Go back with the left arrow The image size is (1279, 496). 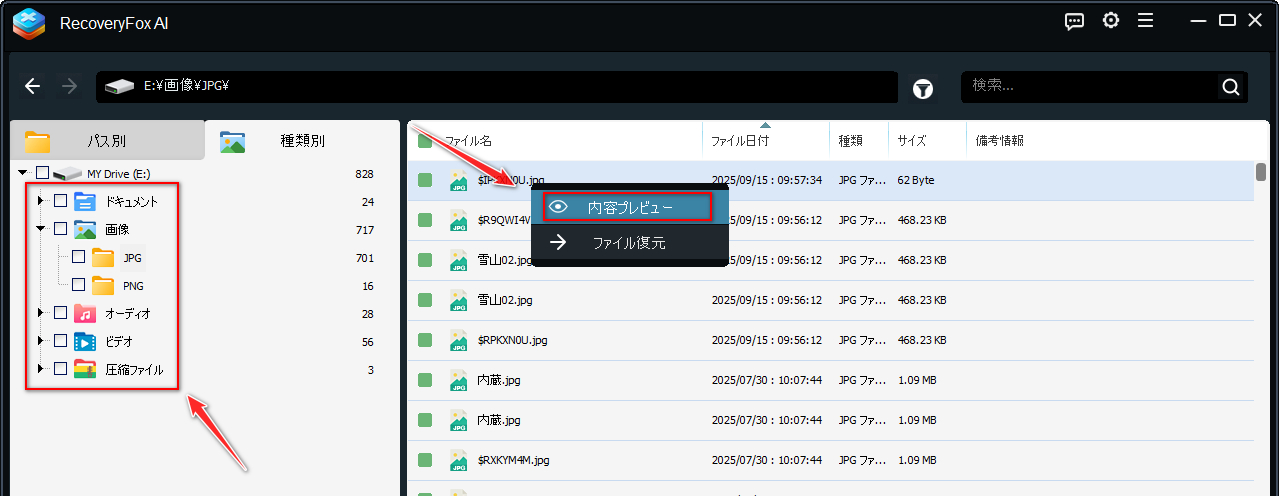click(33, 86)
